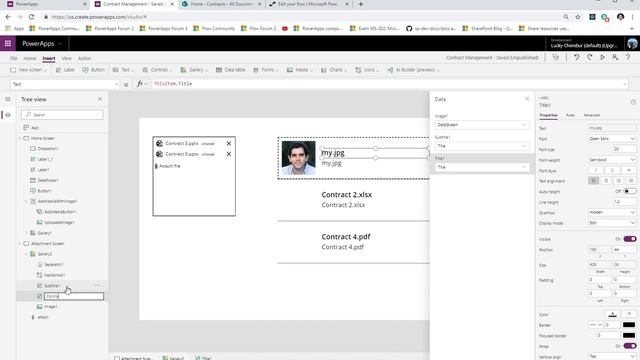The image size is (640, 360).
Task: Remove the Contract 5.pptx attachment with its X
Action: pos(229,154)
